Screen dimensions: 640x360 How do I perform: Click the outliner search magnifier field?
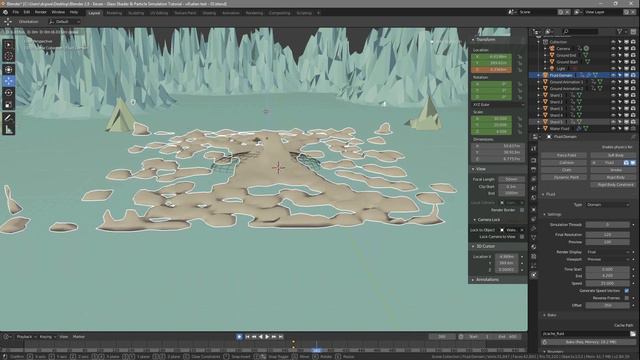[580, 31]
